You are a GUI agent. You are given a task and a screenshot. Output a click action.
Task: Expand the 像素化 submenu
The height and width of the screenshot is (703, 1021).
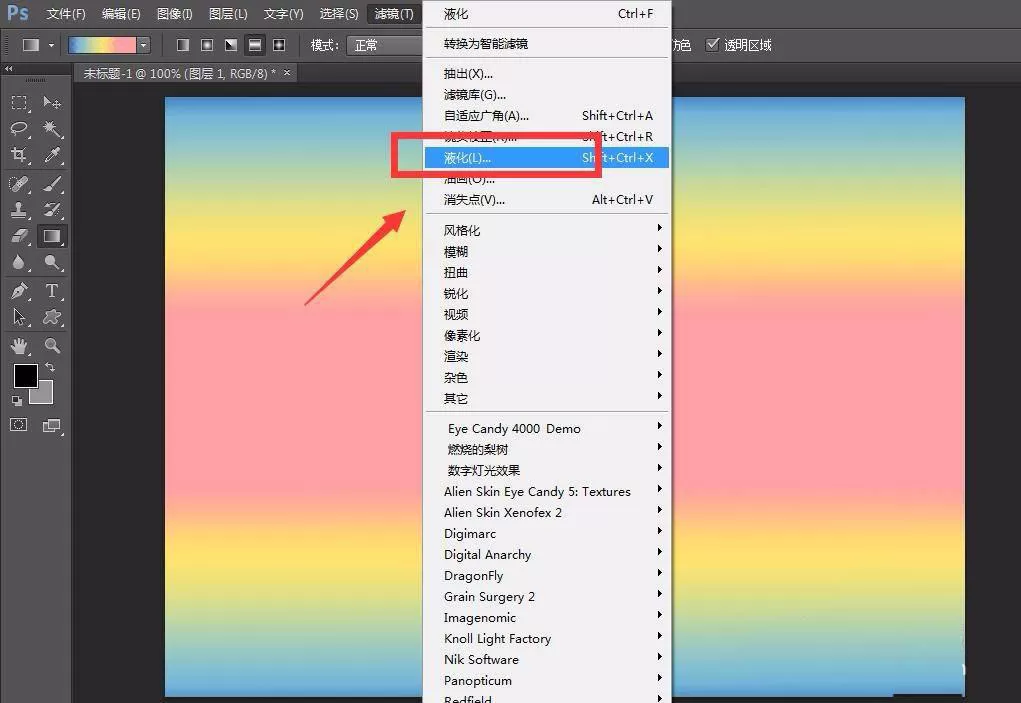pos(547,335)
